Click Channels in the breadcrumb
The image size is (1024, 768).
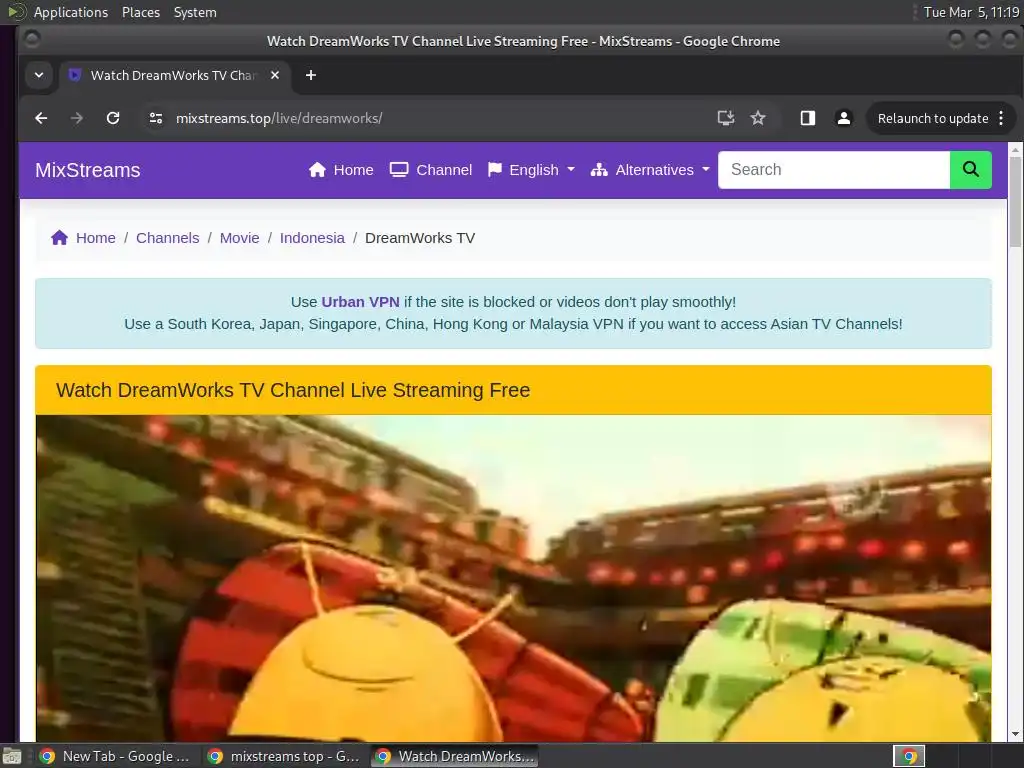[x=167, y=238]
